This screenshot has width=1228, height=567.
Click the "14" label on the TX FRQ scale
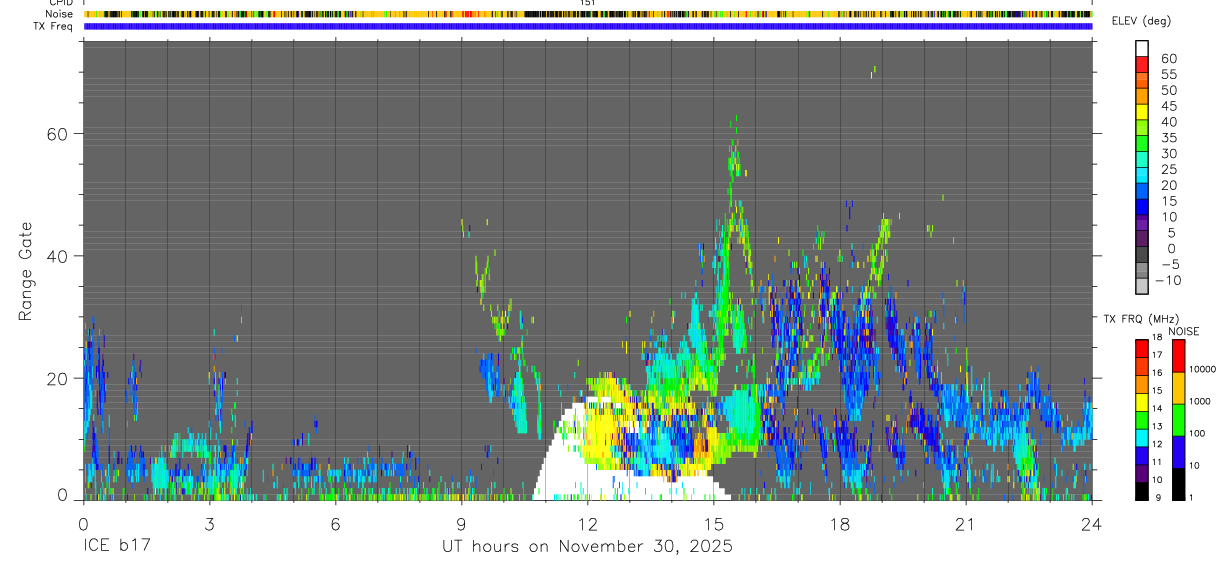click(x=1157, y=409)
